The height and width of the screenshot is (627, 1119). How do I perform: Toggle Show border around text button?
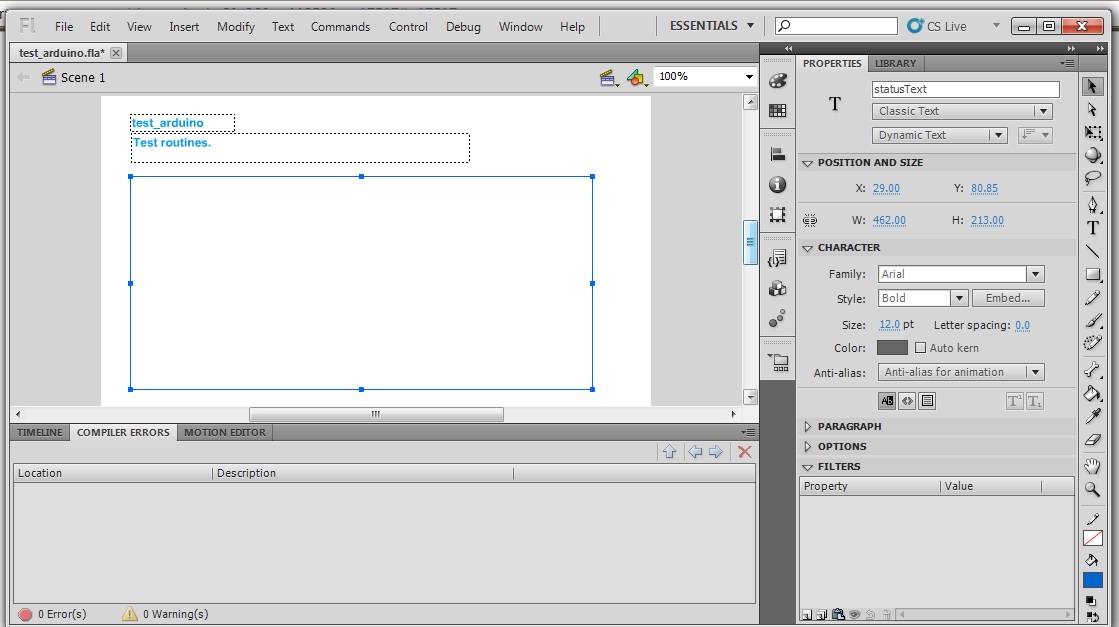pos(927,401)
